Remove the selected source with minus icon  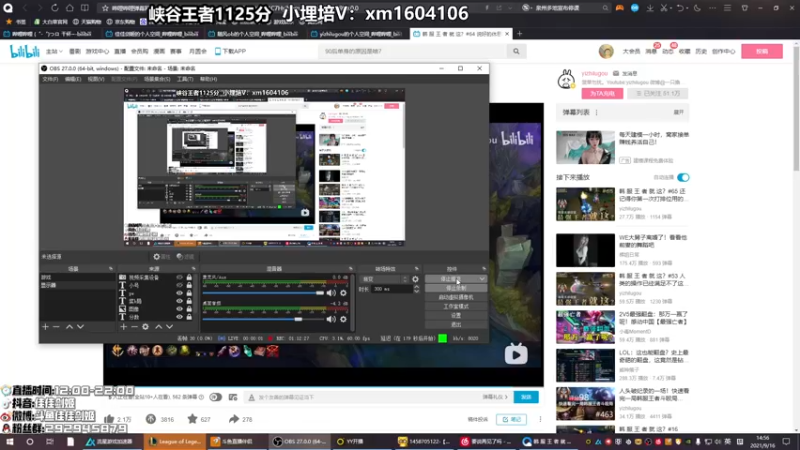point(134,327)
